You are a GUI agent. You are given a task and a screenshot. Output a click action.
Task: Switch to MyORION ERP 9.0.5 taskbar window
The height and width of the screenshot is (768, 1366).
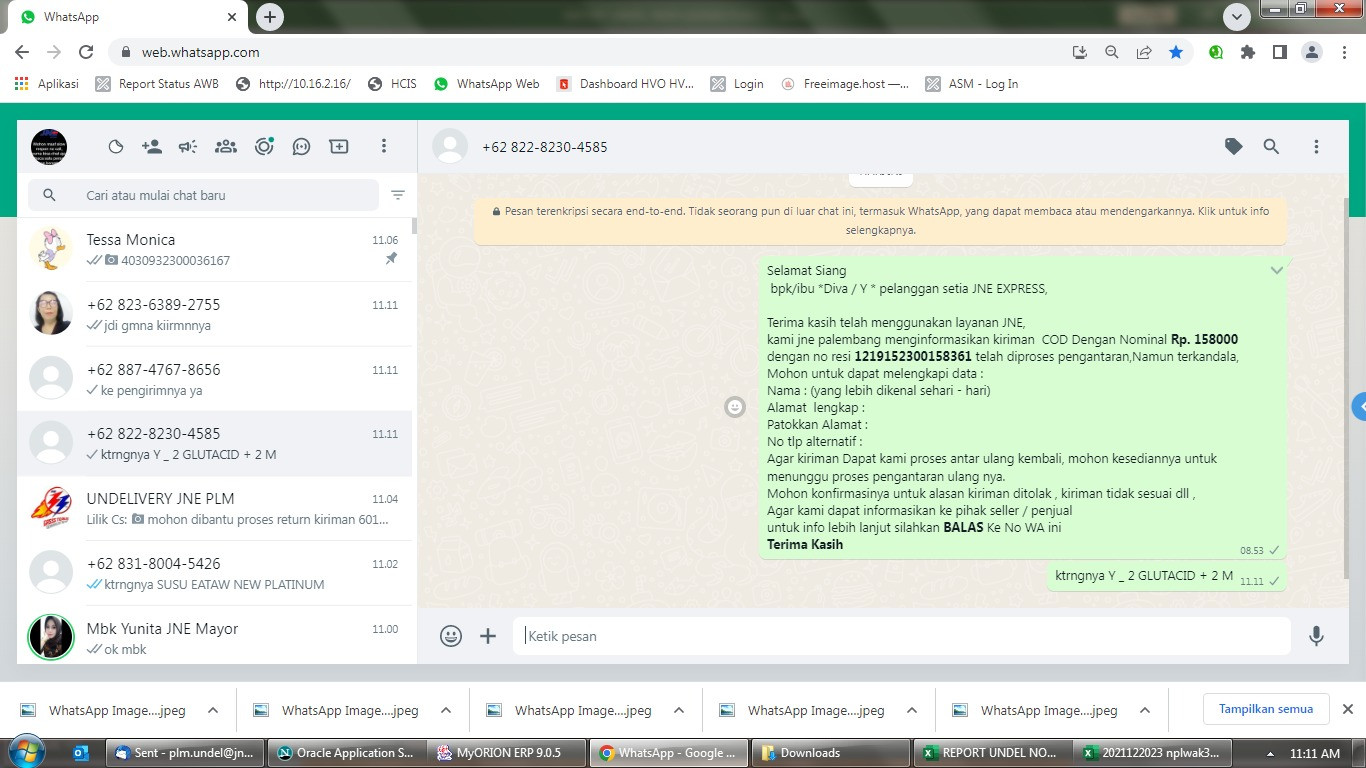point(508,753)
